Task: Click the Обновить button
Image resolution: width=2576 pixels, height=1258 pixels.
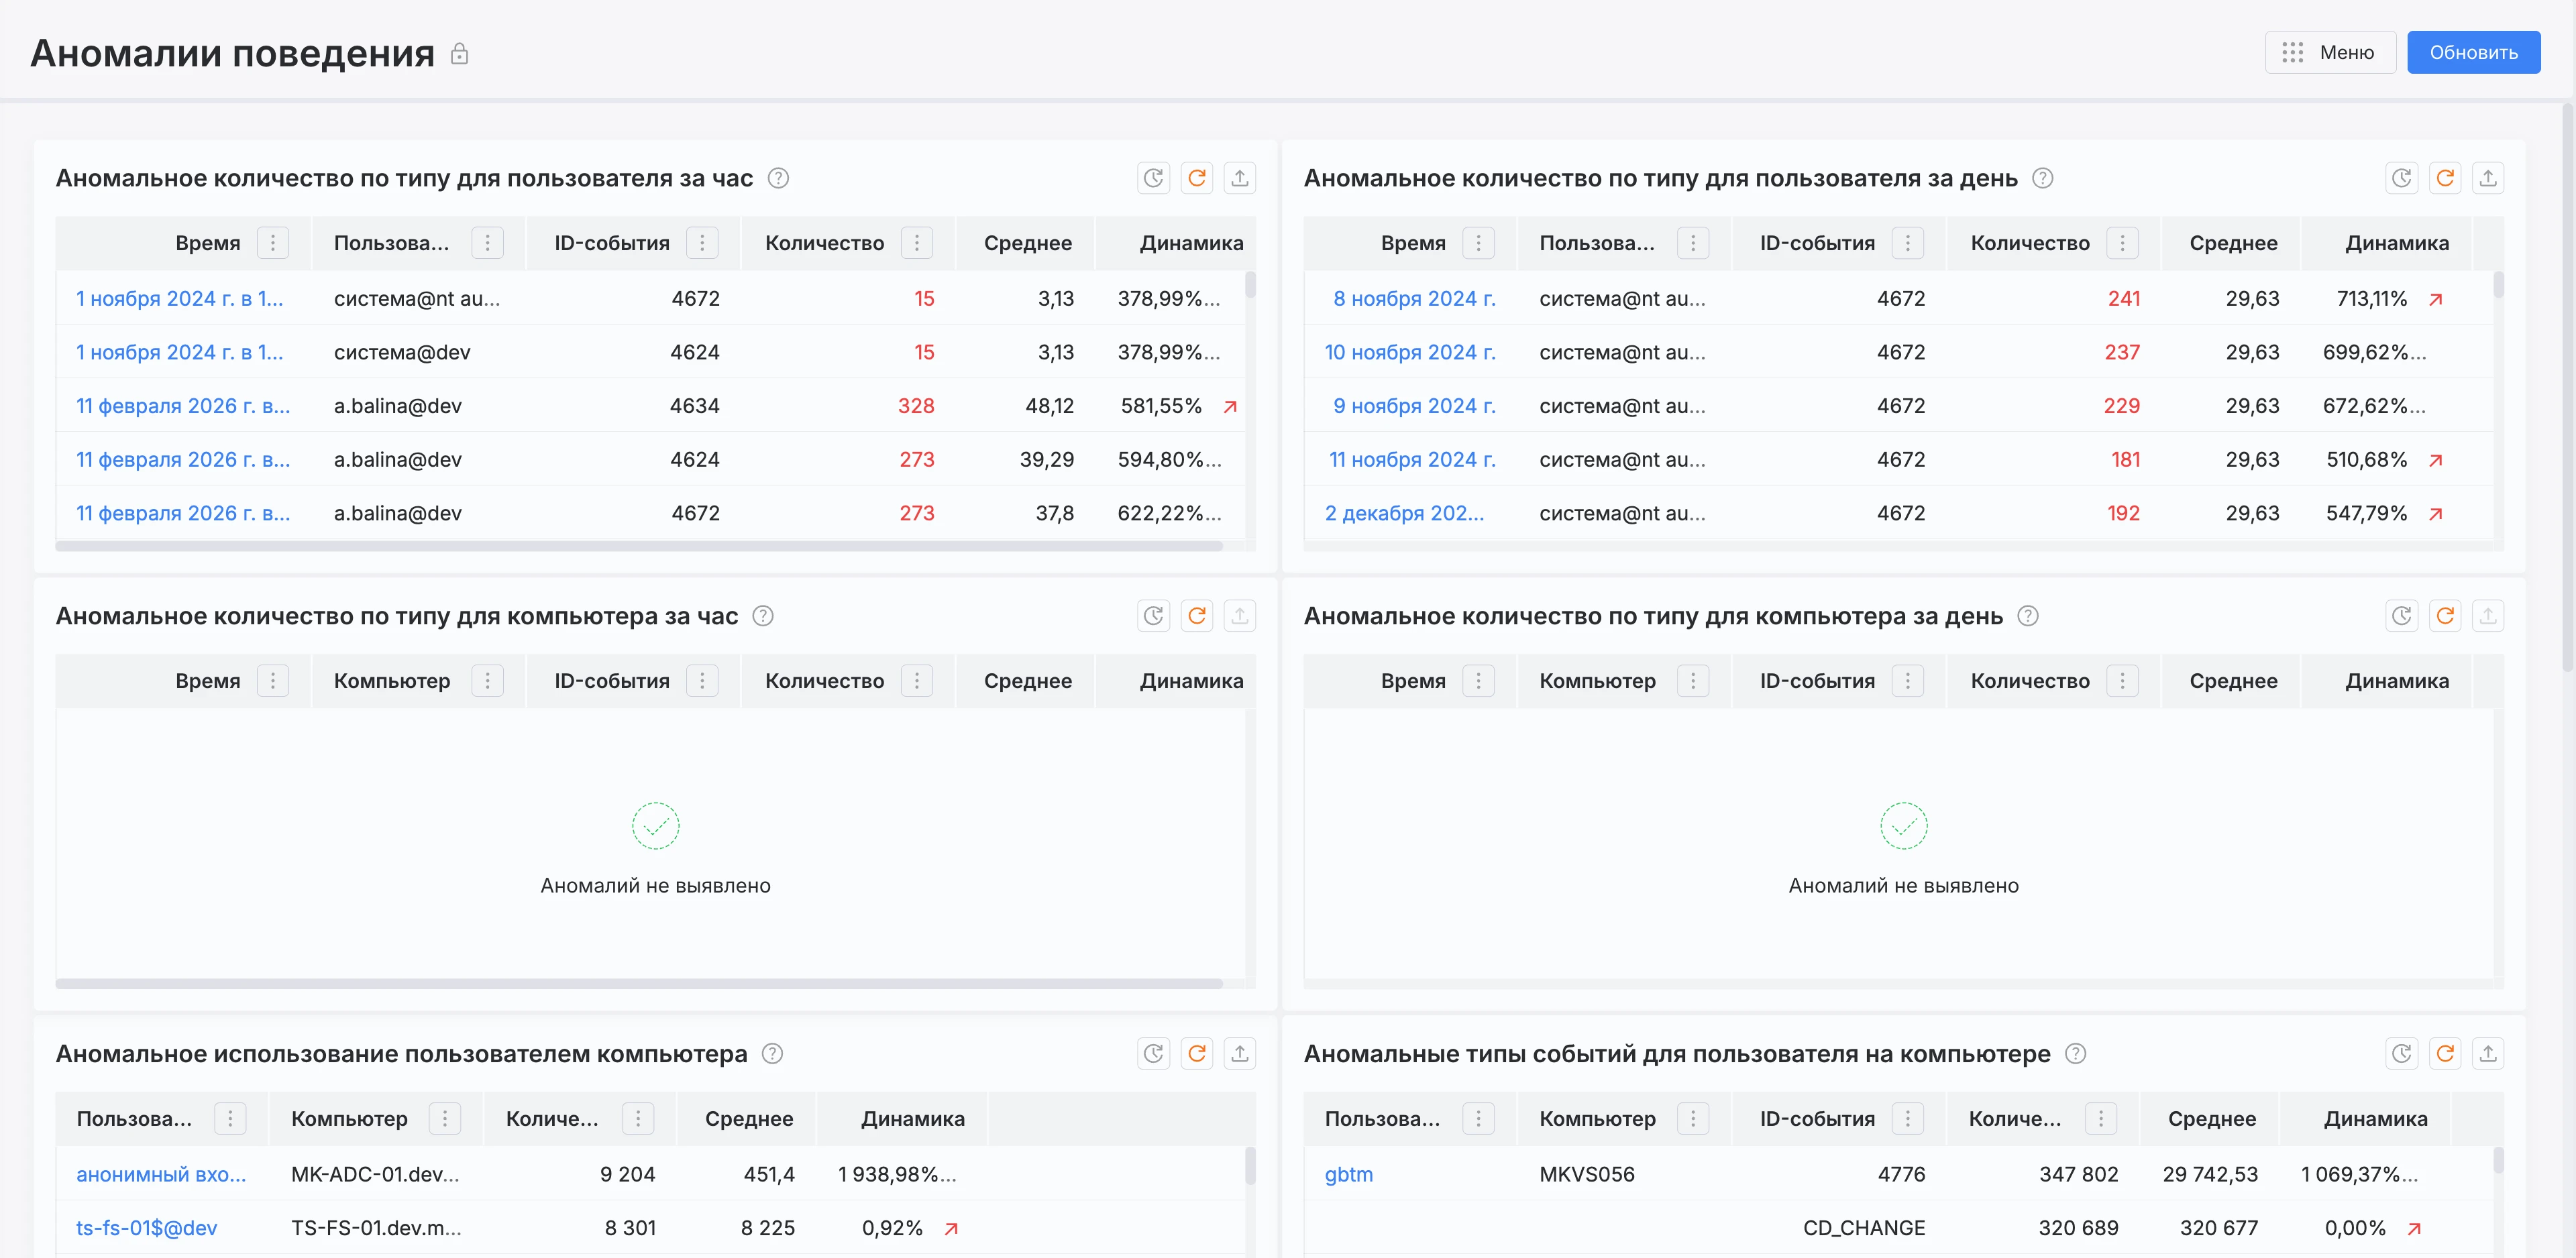Action: click(2473, 52)
